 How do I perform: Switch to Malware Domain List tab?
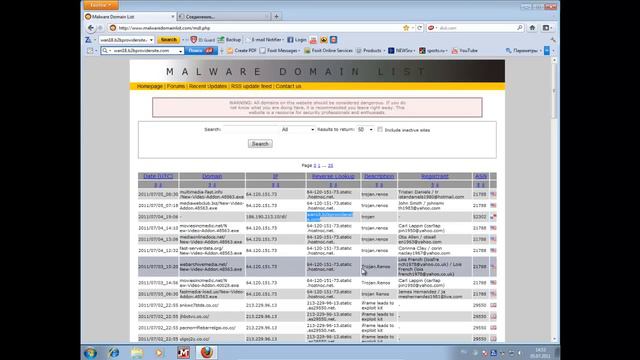pyautogui.click(x=129, y=17)
